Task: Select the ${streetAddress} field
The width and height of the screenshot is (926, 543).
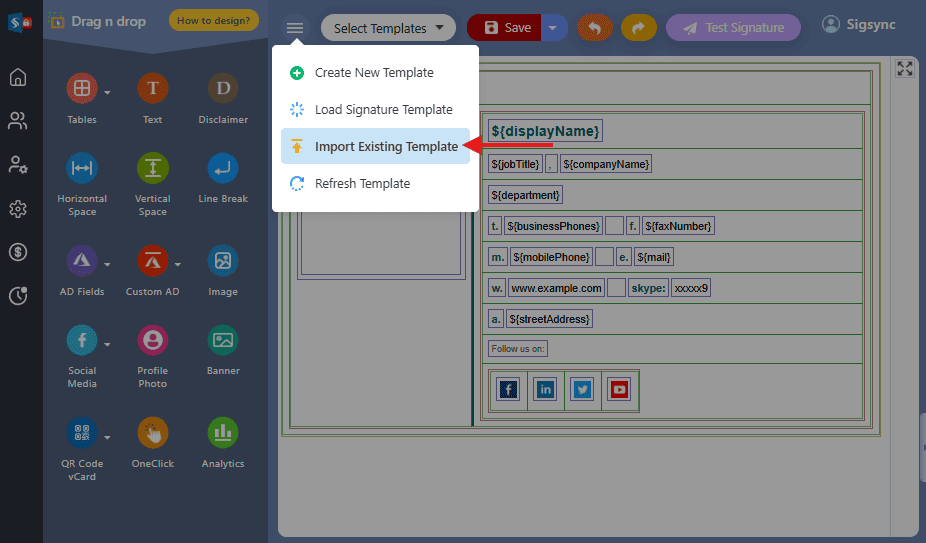Action: 549,319
